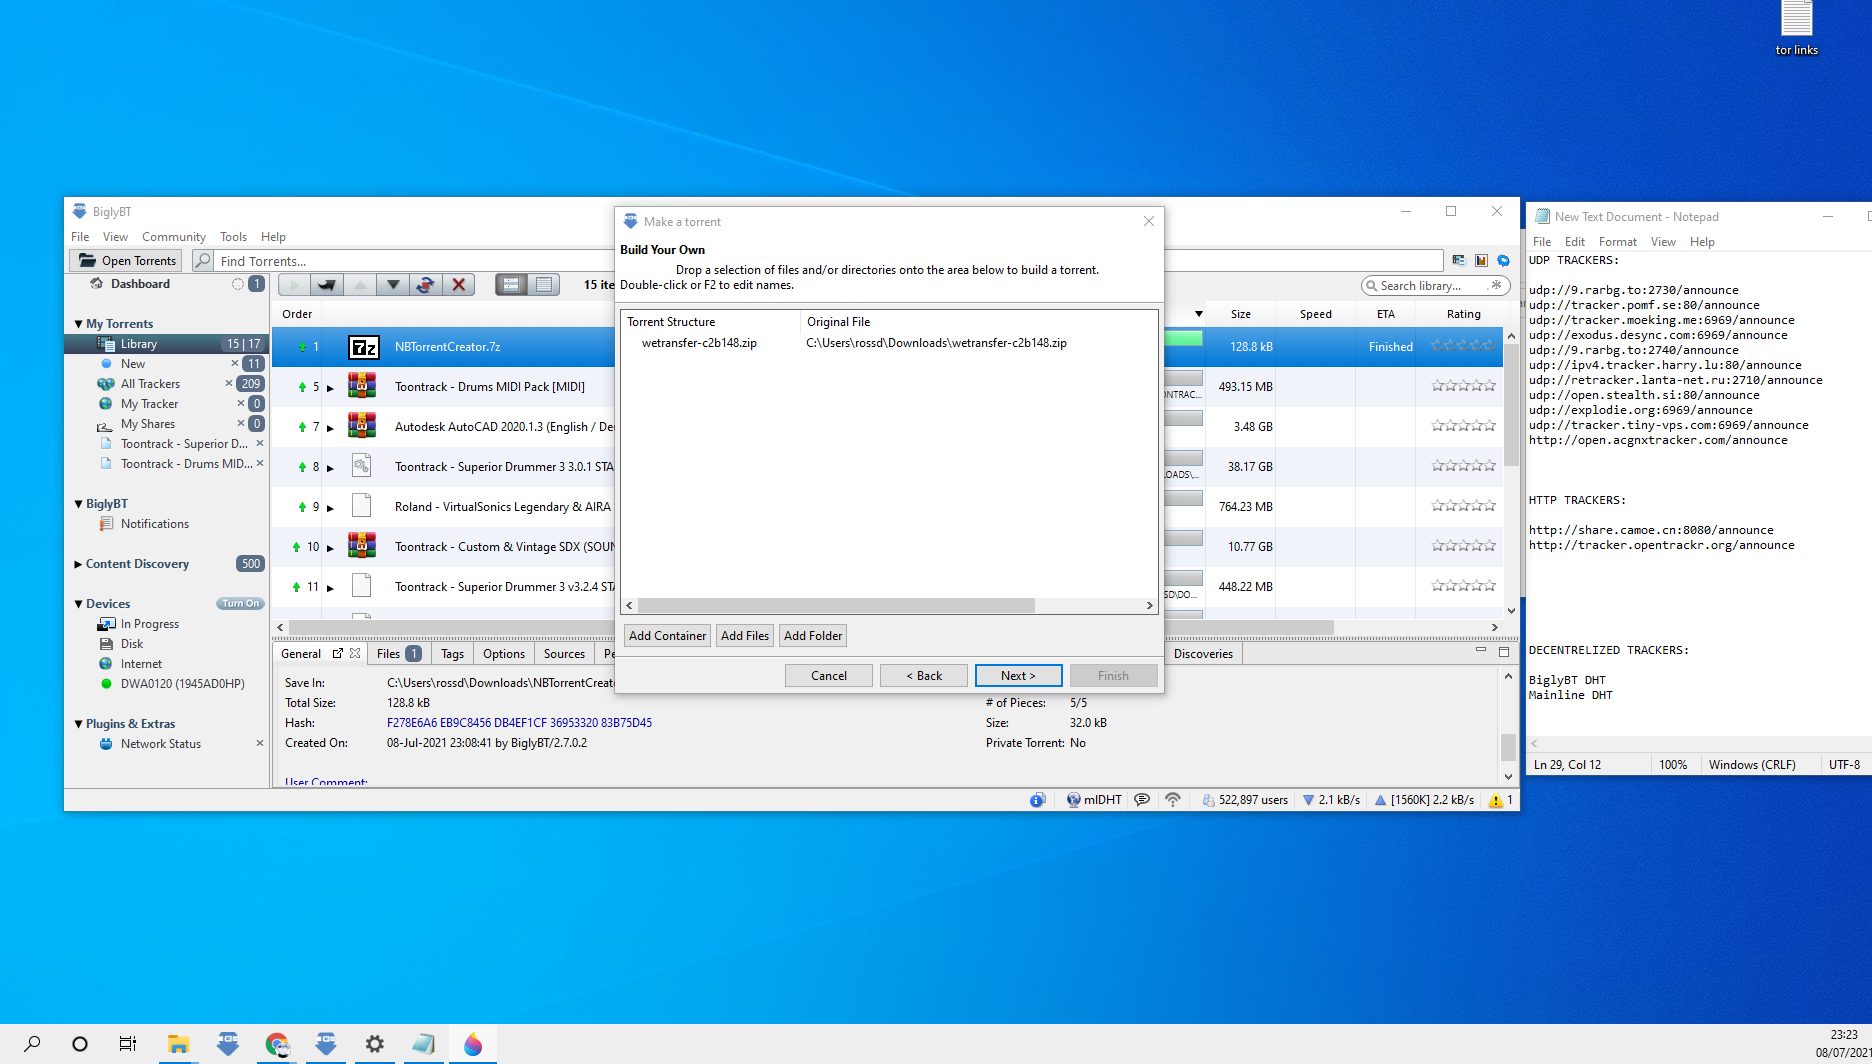Click the Add Container button
The height and width of the screenshot is (1064, 1872).
(667, 636)
